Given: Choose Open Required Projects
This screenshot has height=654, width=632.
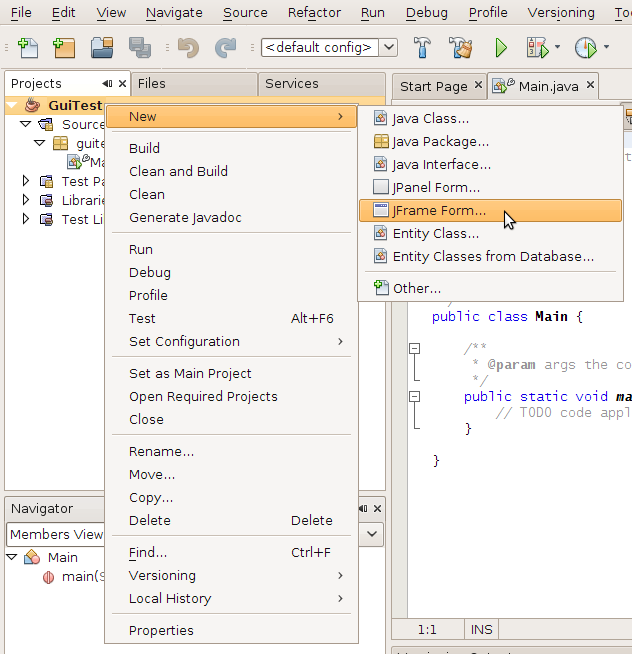Looking at the screenshot, I should [232, 396].
